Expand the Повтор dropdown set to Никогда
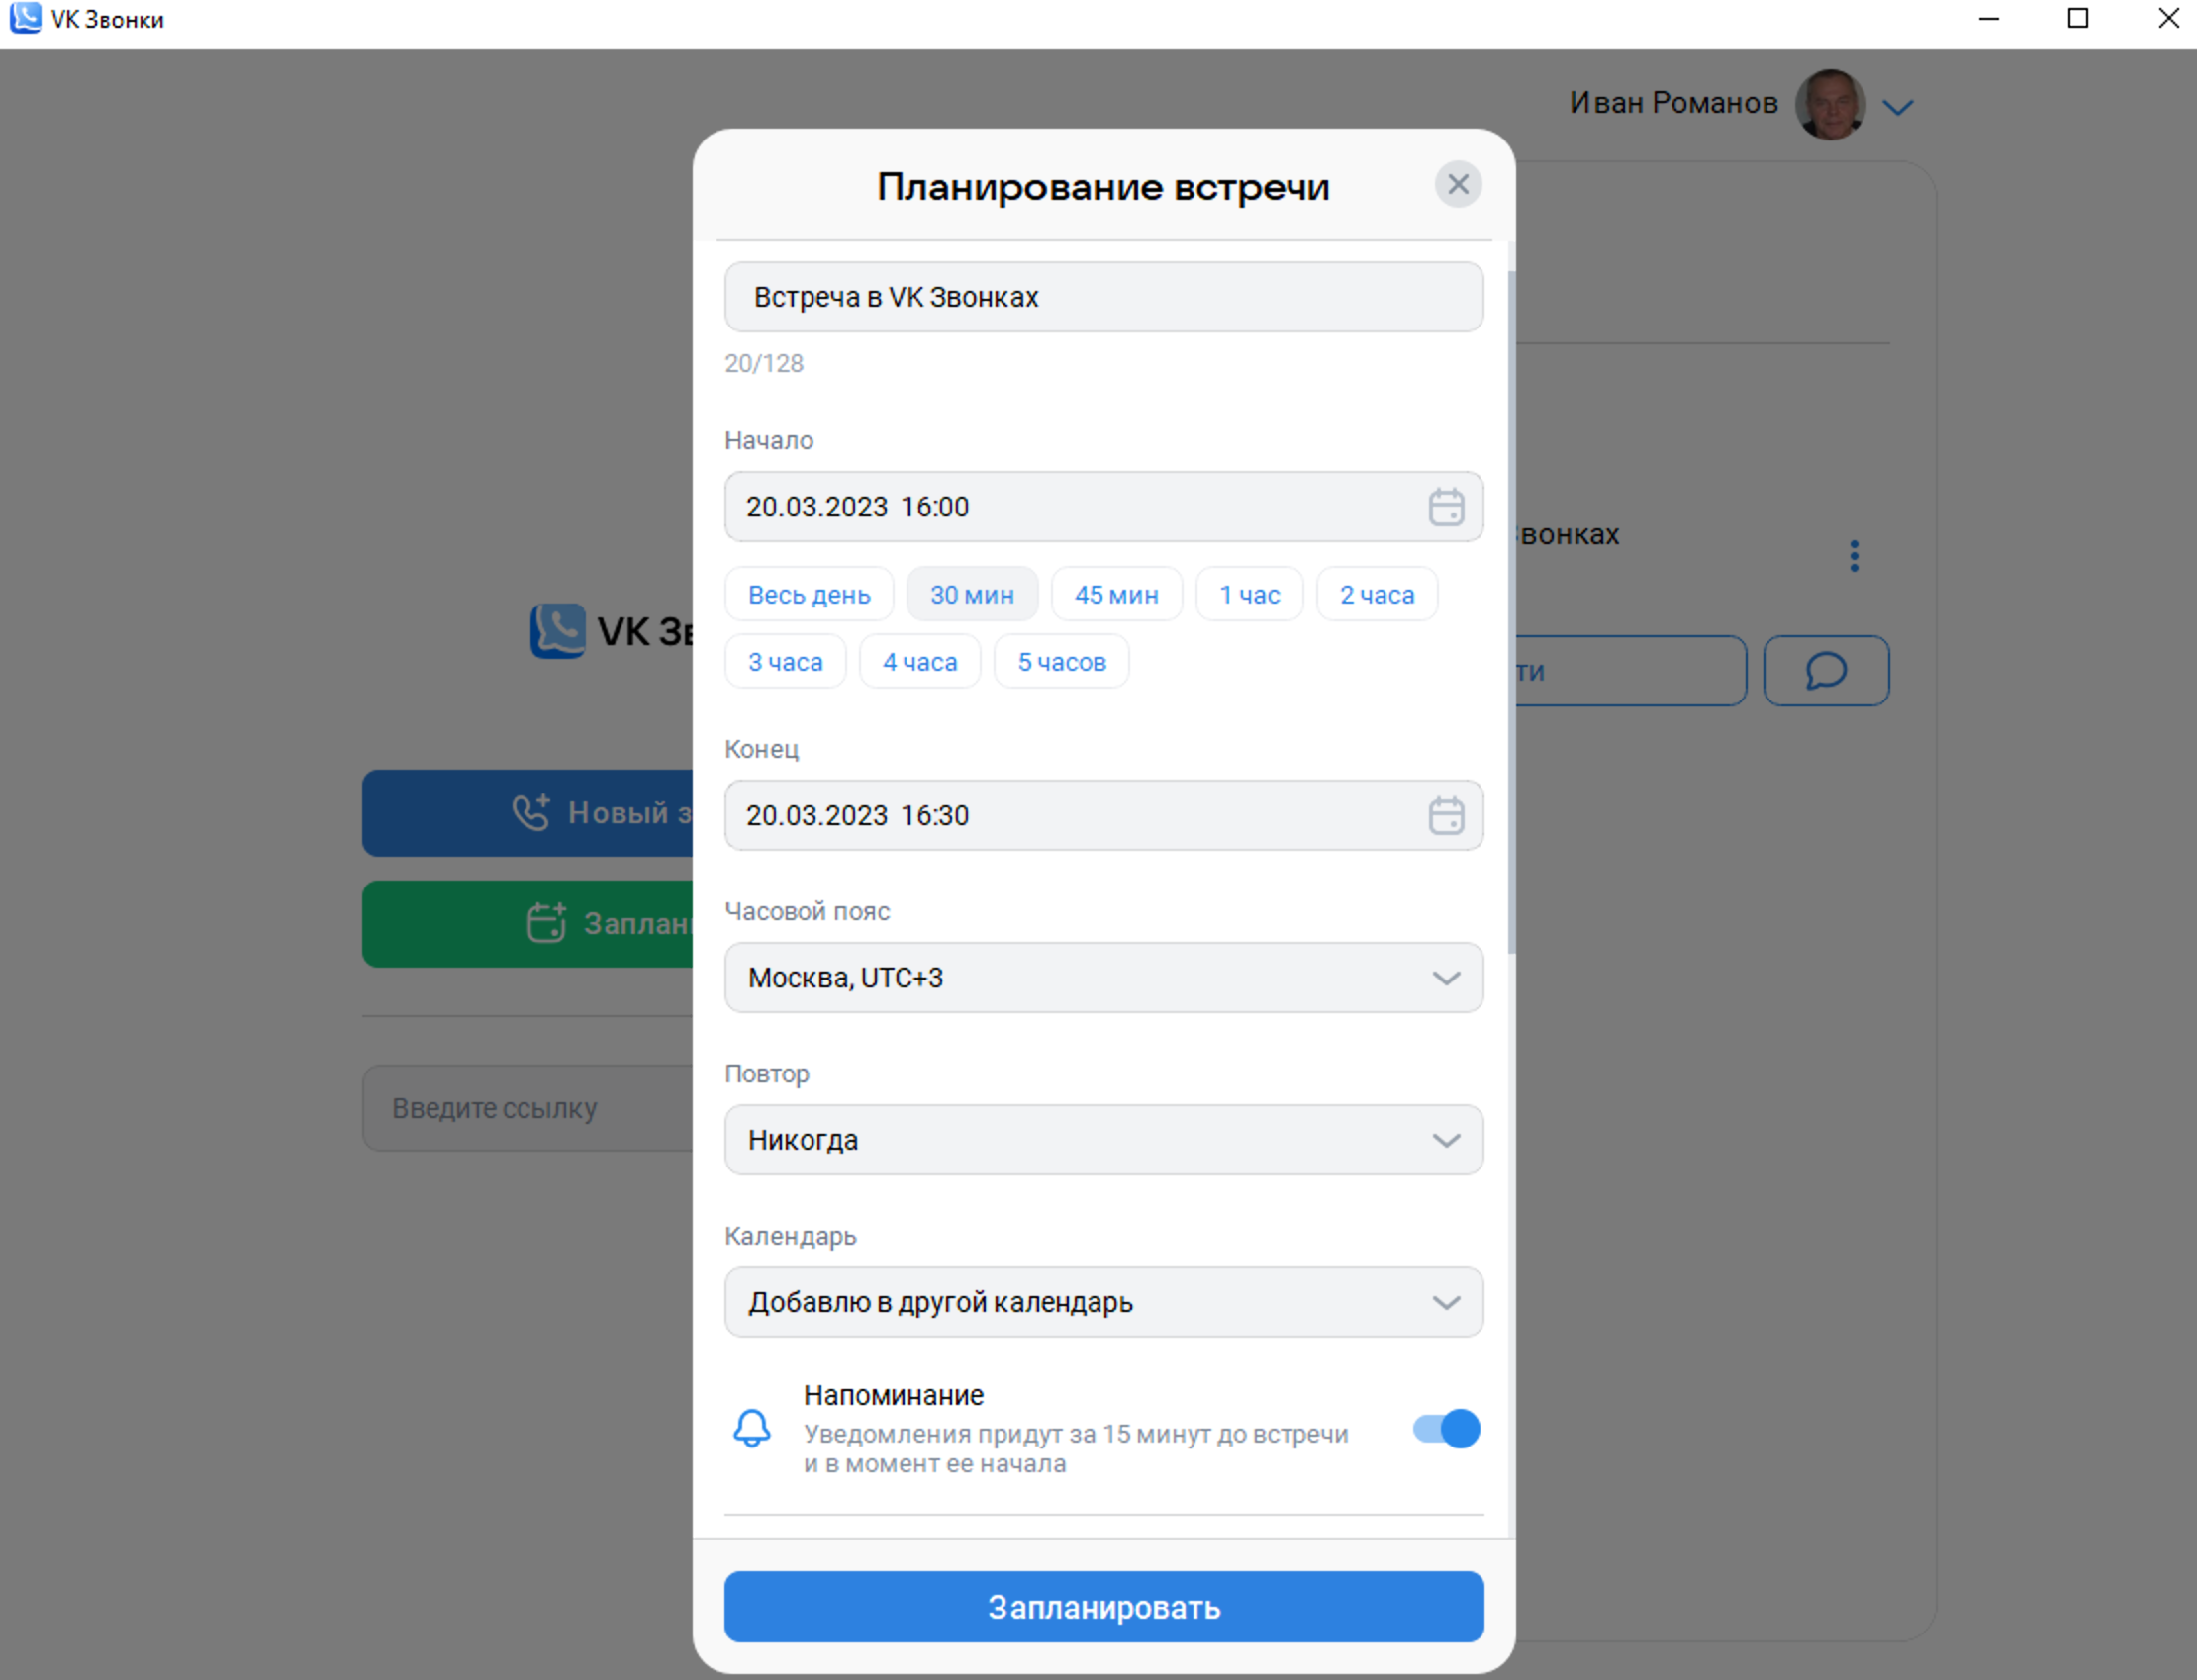Image resolution: width=2197 pixels, height=1680 pixels. (x=1104, y=1140)
